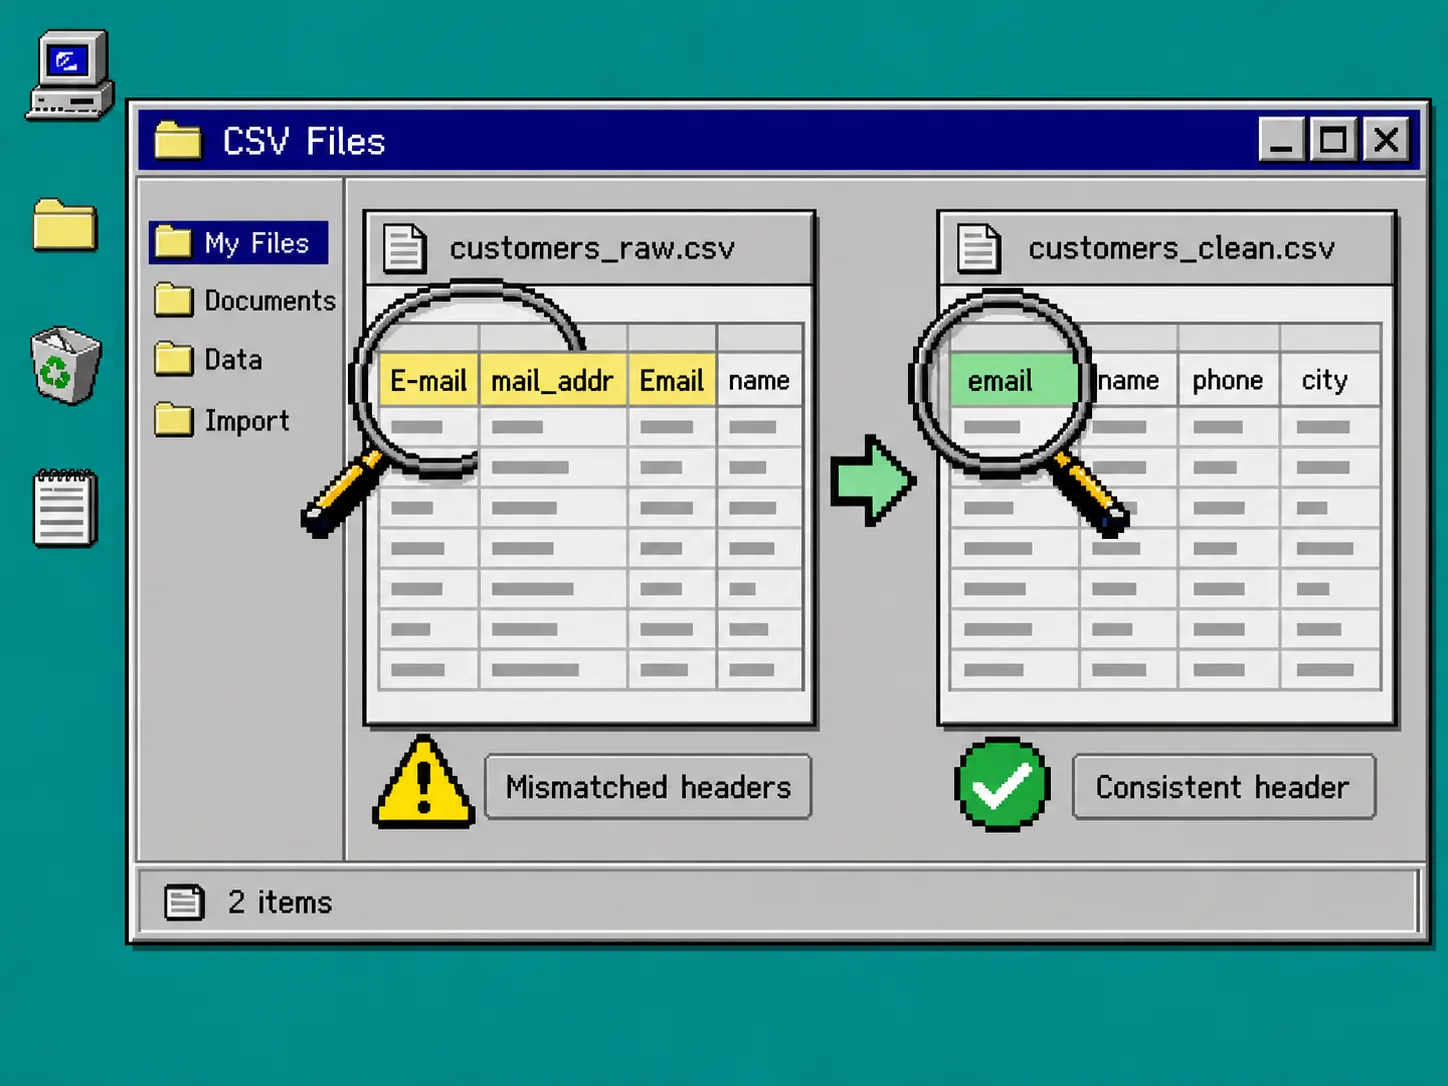Click the folder icon in CSV Files title bar

click(x=178, y=141)
